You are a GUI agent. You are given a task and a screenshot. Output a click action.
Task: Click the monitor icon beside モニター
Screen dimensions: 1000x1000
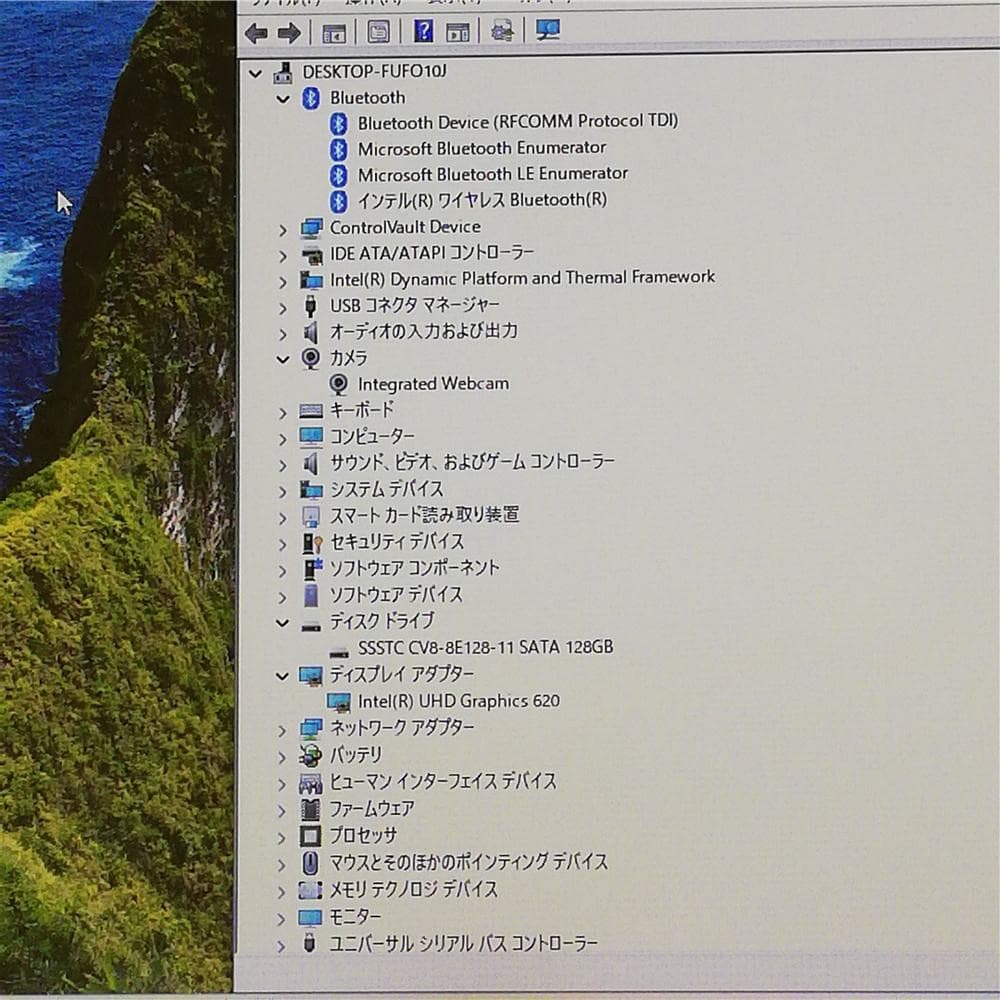pyautogui.click(x=311, y=918)
